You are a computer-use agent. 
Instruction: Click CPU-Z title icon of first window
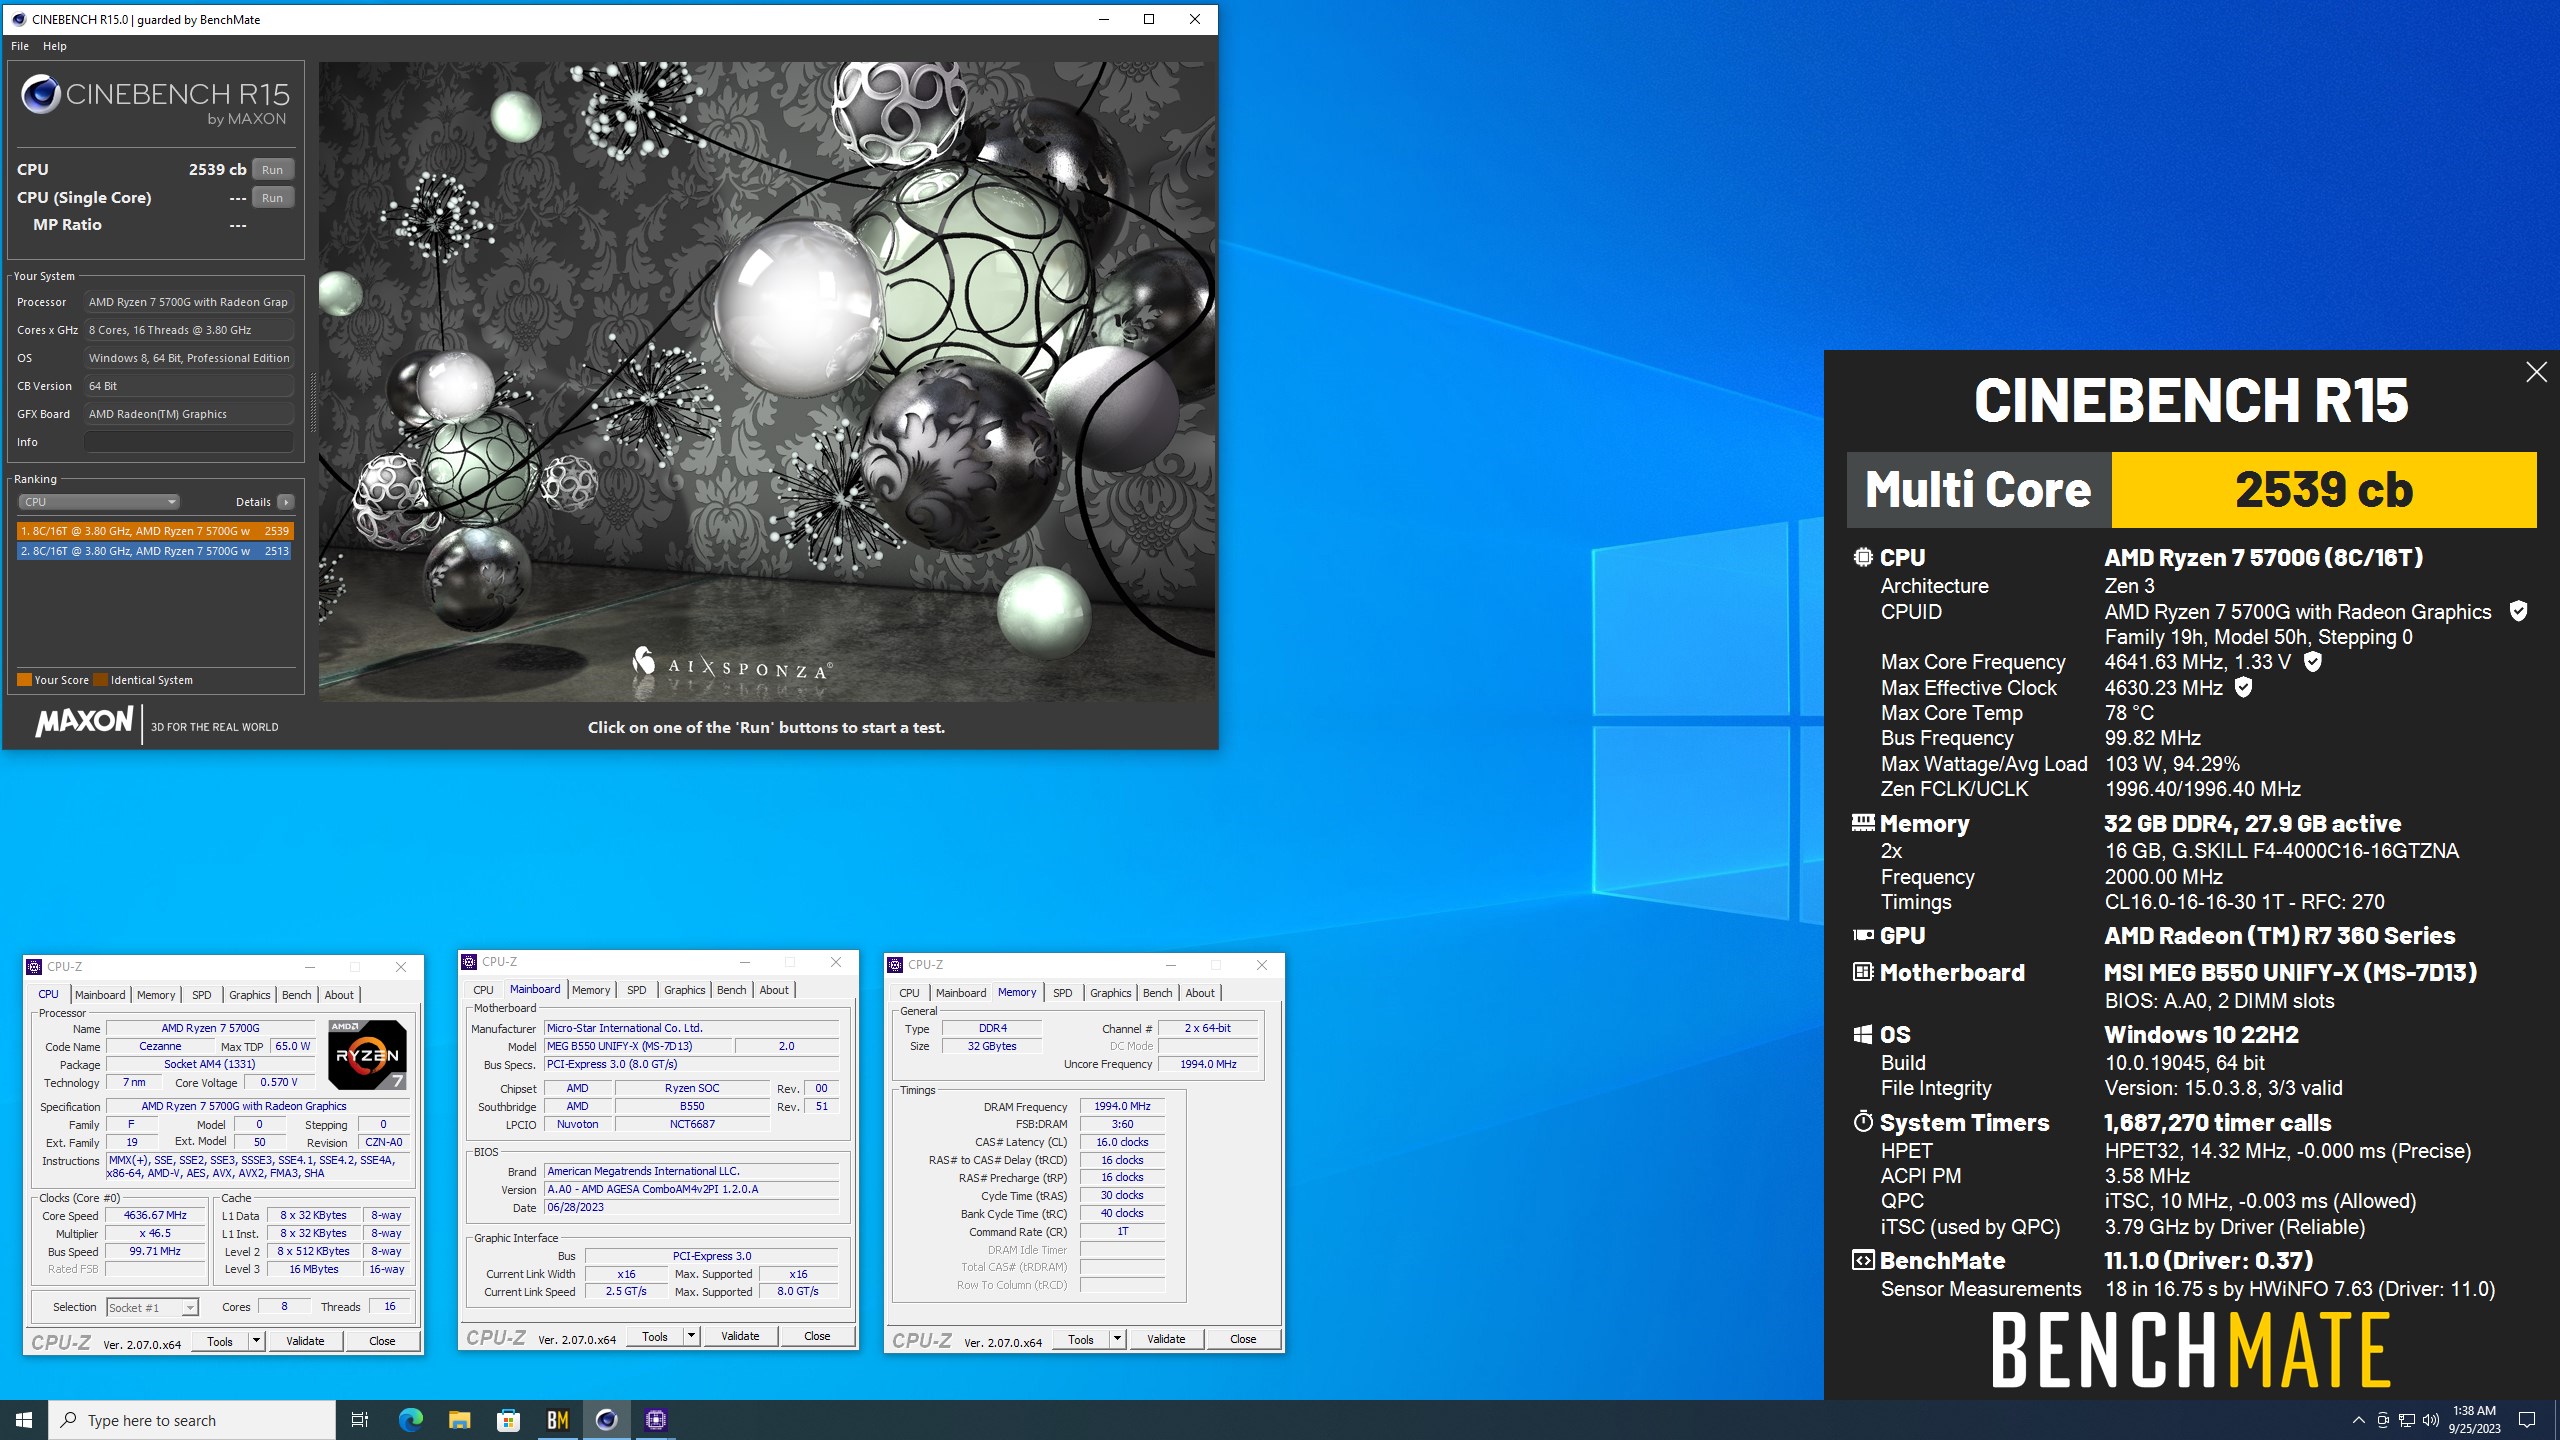[35, 967]
